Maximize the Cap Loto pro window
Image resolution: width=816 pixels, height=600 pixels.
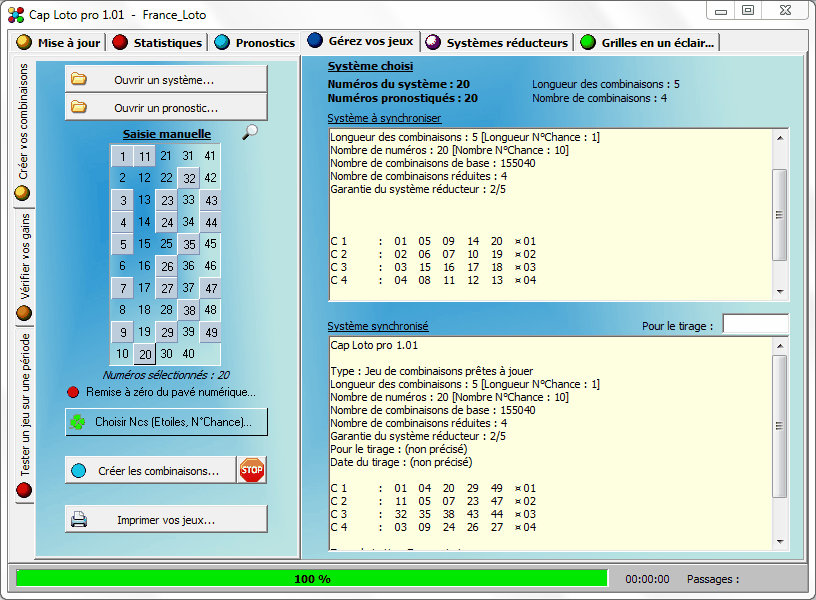point(748,10)
